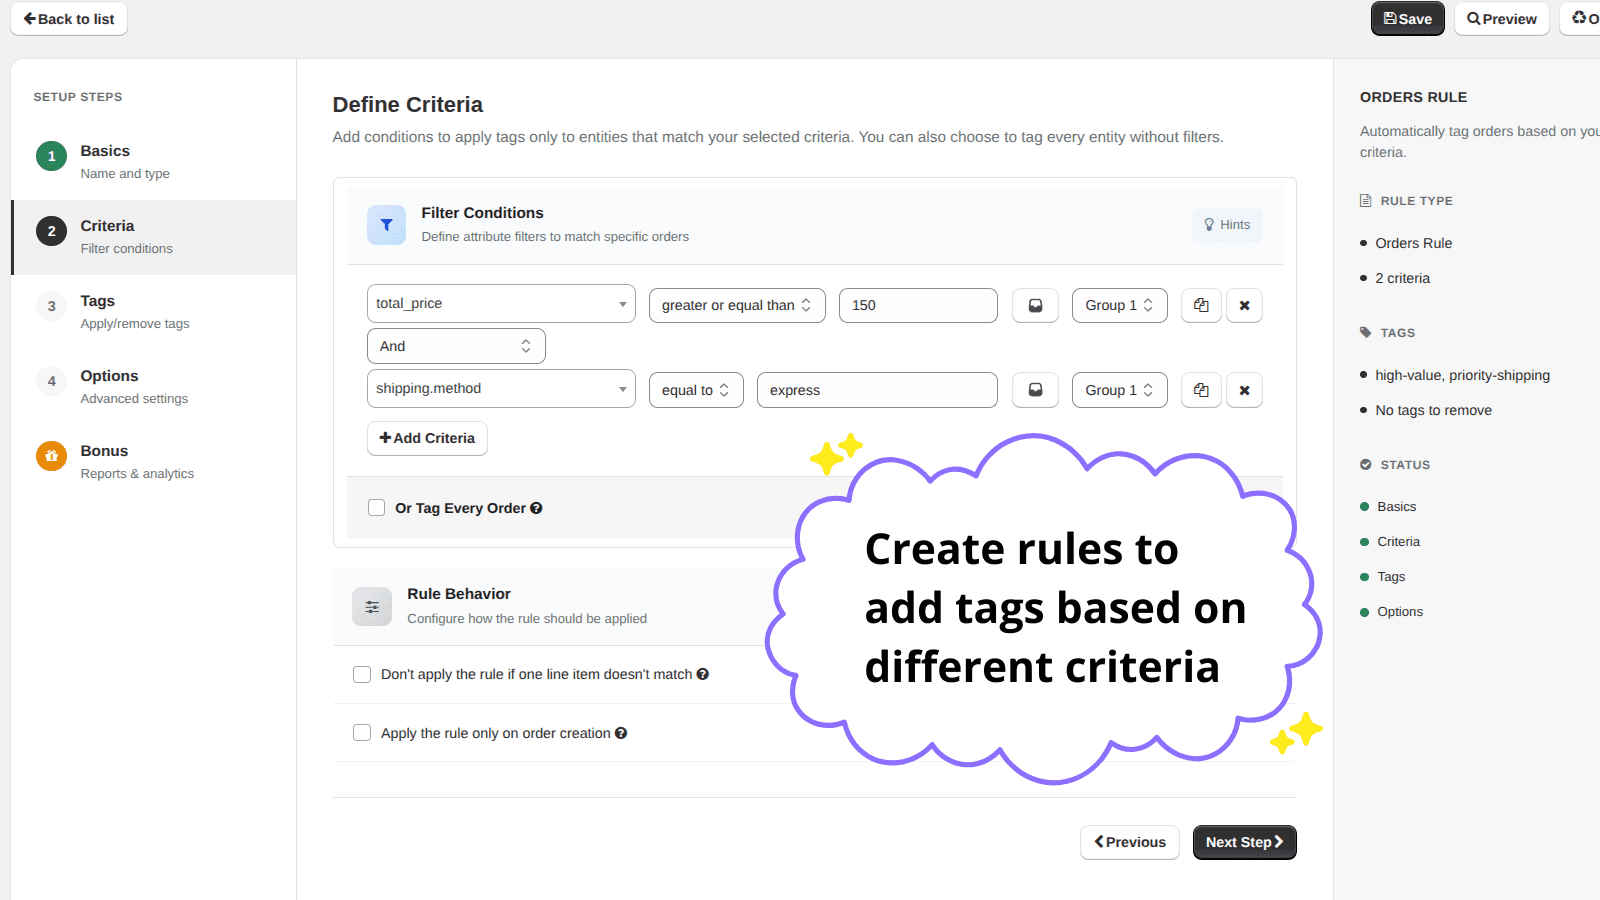Screen dimensions: 1600x900
Task: Click the blue filter funnel icon
Action: pyautogui.click(x=386, y=225)
